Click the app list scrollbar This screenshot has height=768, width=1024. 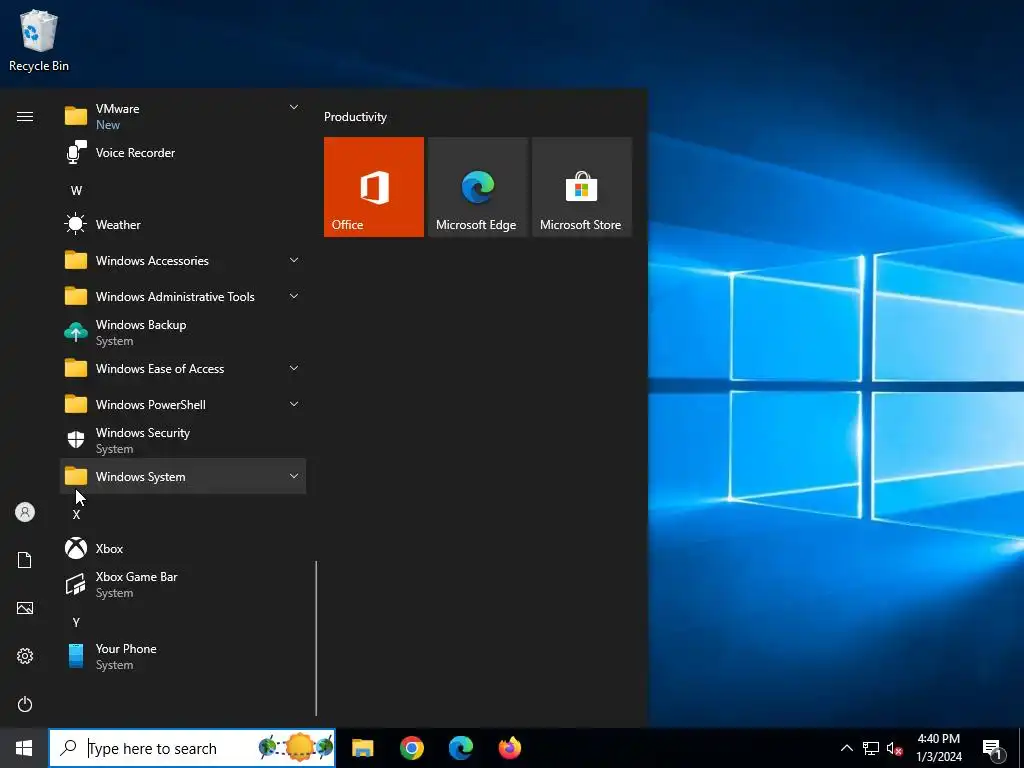point(316,638)
